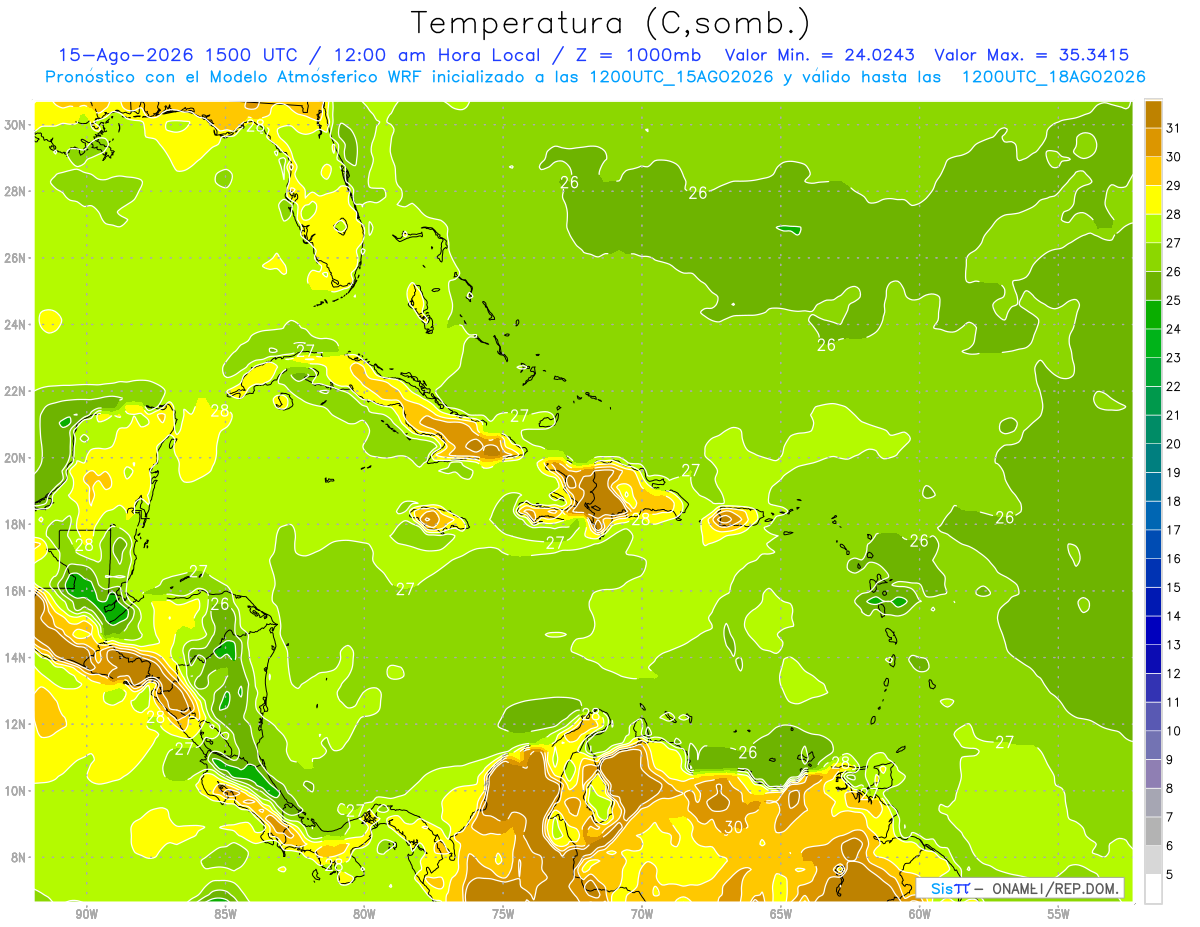Click colorbar legend value 13
The height and width of the screenshot is (927, 1200).
tap(1174, 645)
